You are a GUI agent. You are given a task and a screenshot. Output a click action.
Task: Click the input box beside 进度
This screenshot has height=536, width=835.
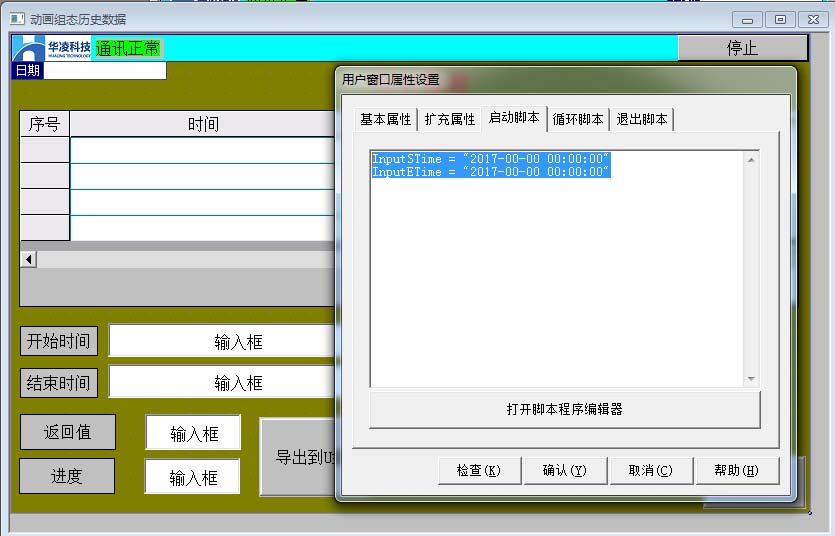(x=193, y=477)
